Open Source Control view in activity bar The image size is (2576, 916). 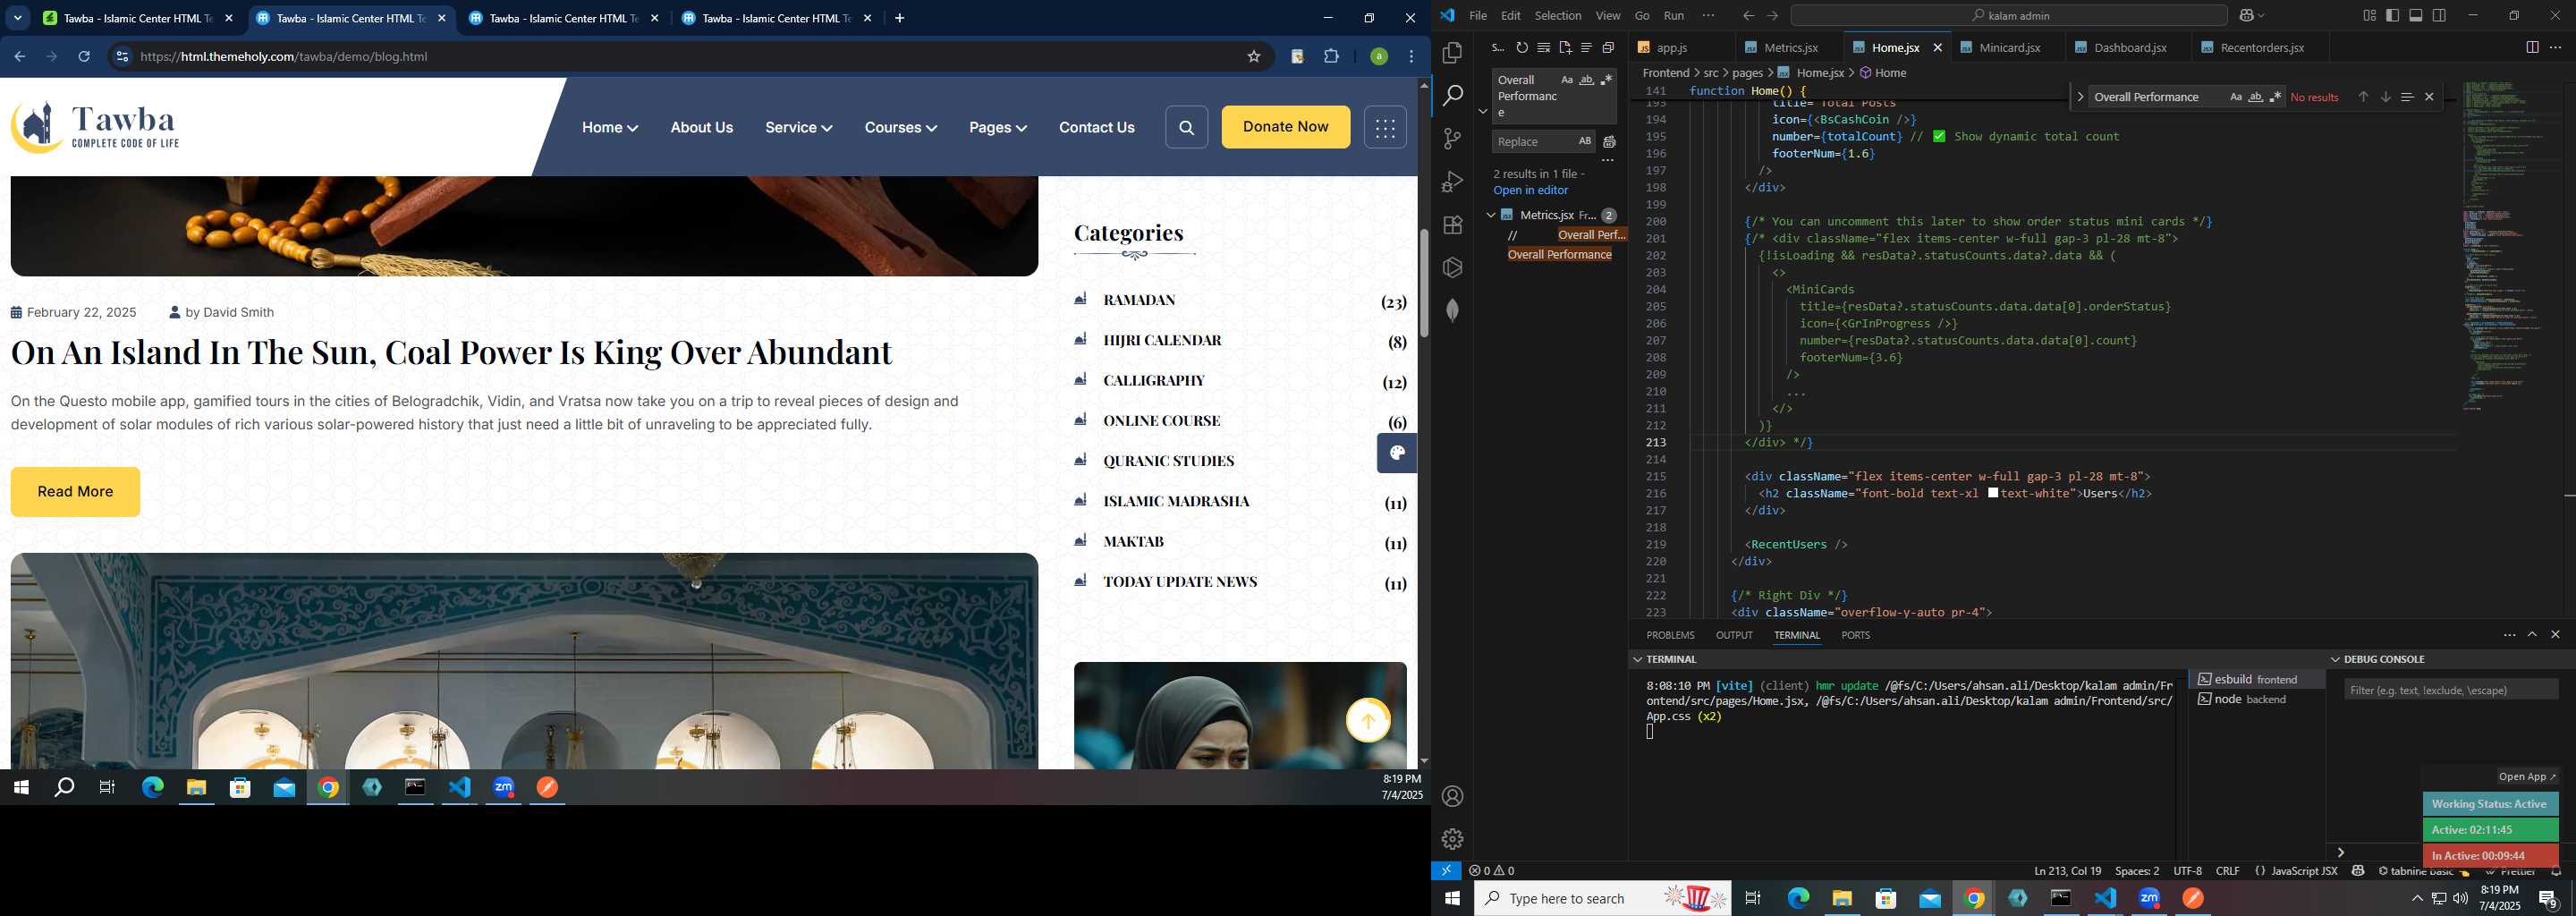[x=1452, y=139]
